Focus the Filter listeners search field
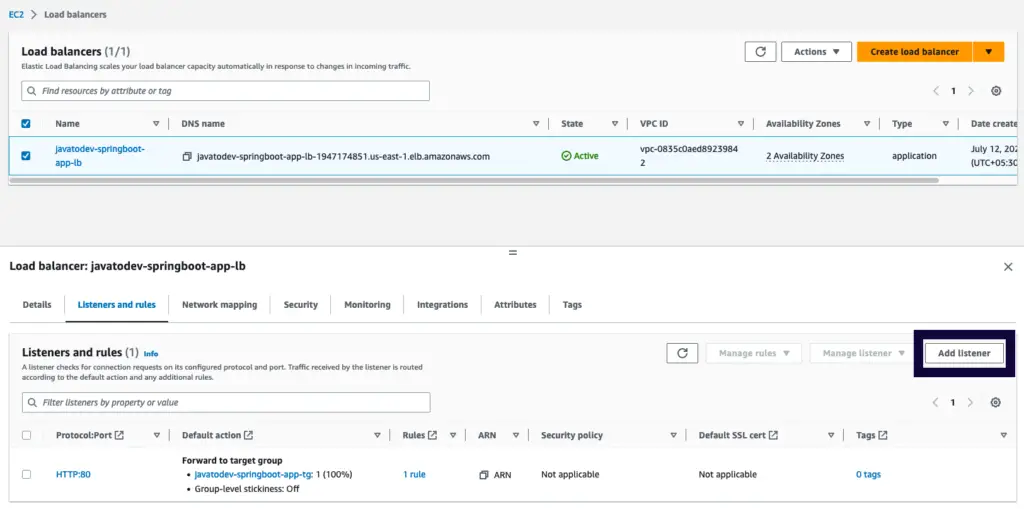 (226, 402)
